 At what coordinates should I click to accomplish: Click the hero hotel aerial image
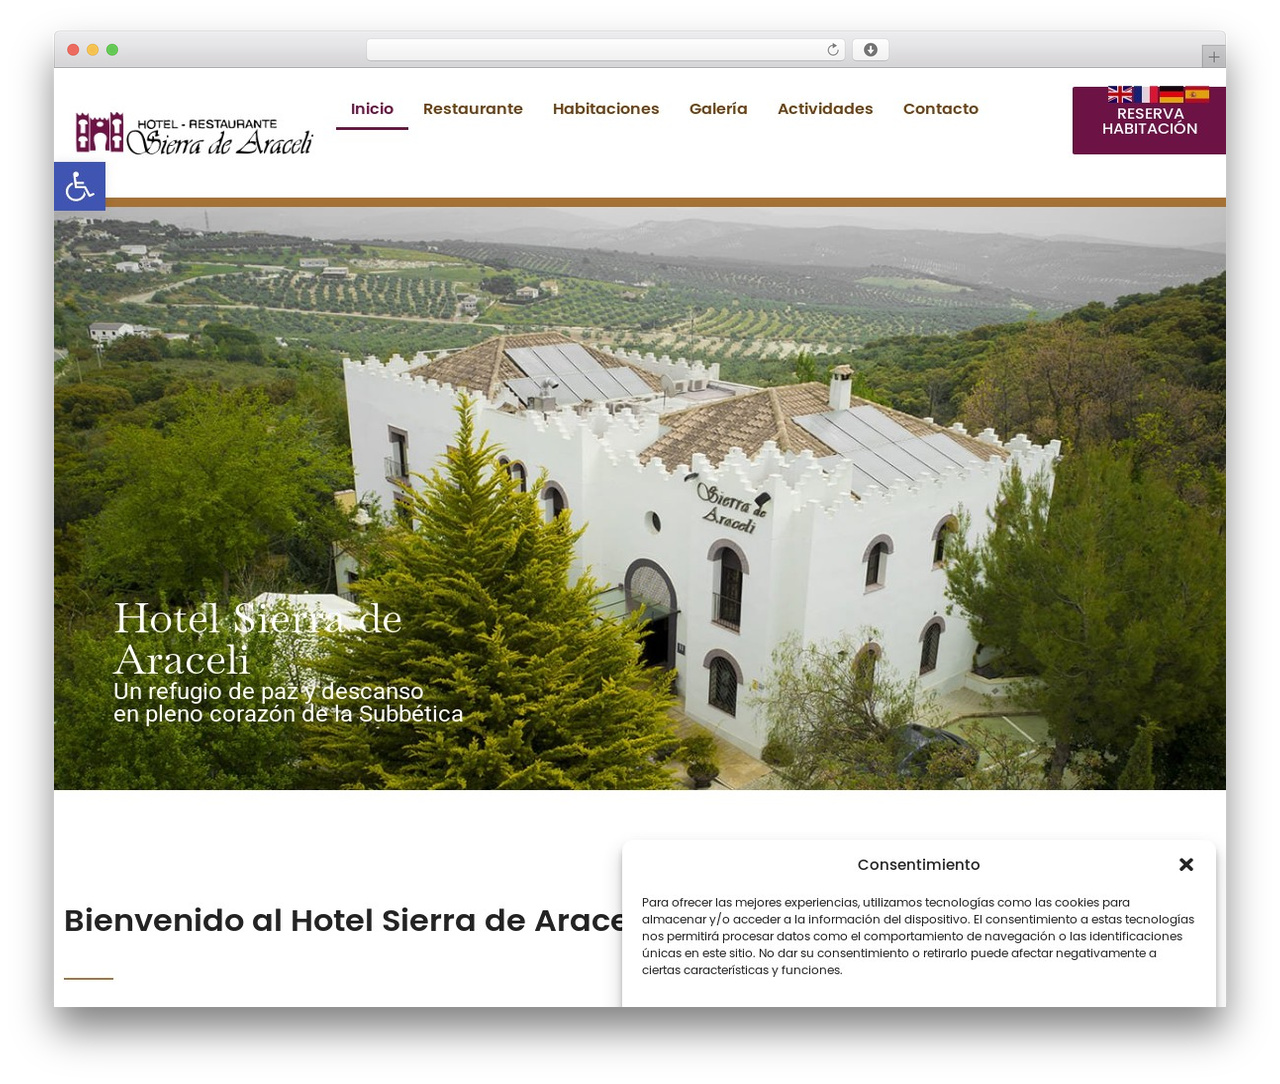click(x=640, y=498)
